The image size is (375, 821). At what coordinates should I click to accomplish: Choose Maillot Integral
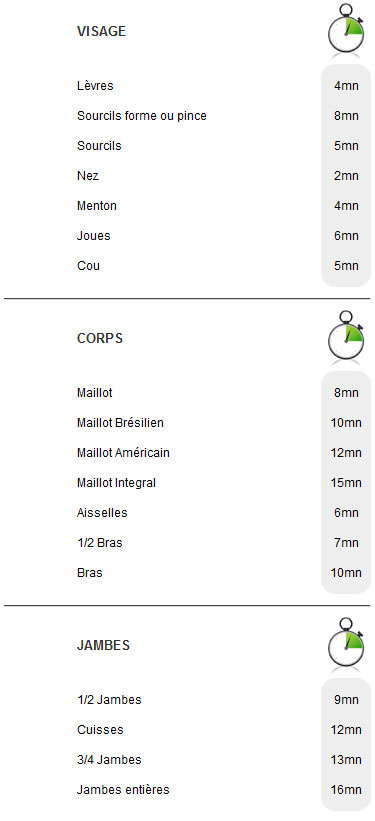pos(116,483)
